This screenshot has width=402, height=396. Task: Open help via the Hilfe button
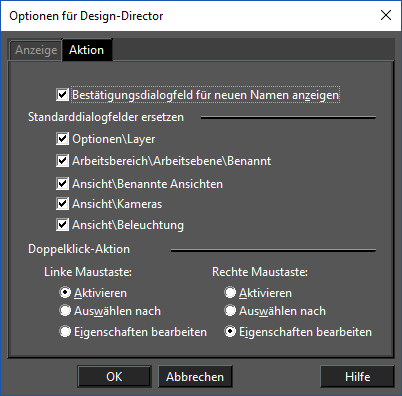pos(357,377)
